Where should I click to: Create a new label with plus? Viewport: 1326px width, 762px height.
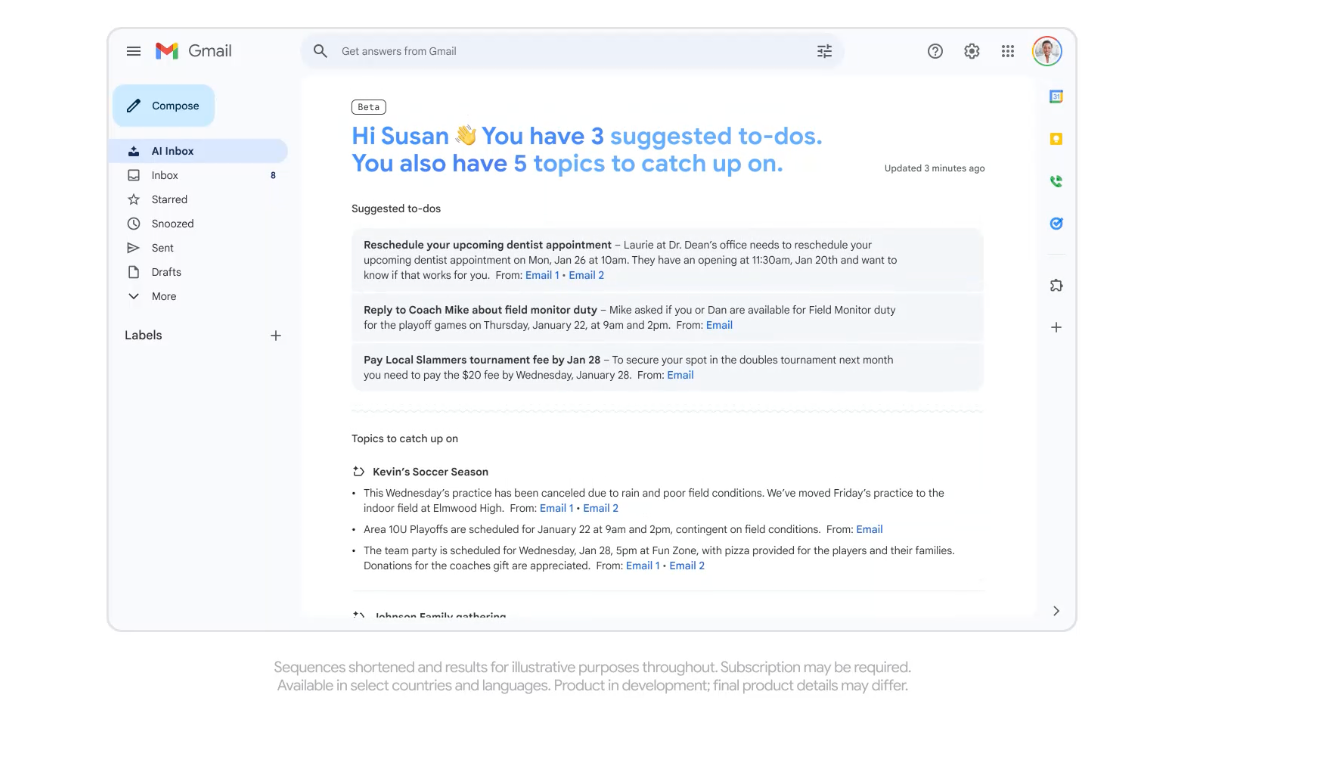276,336
